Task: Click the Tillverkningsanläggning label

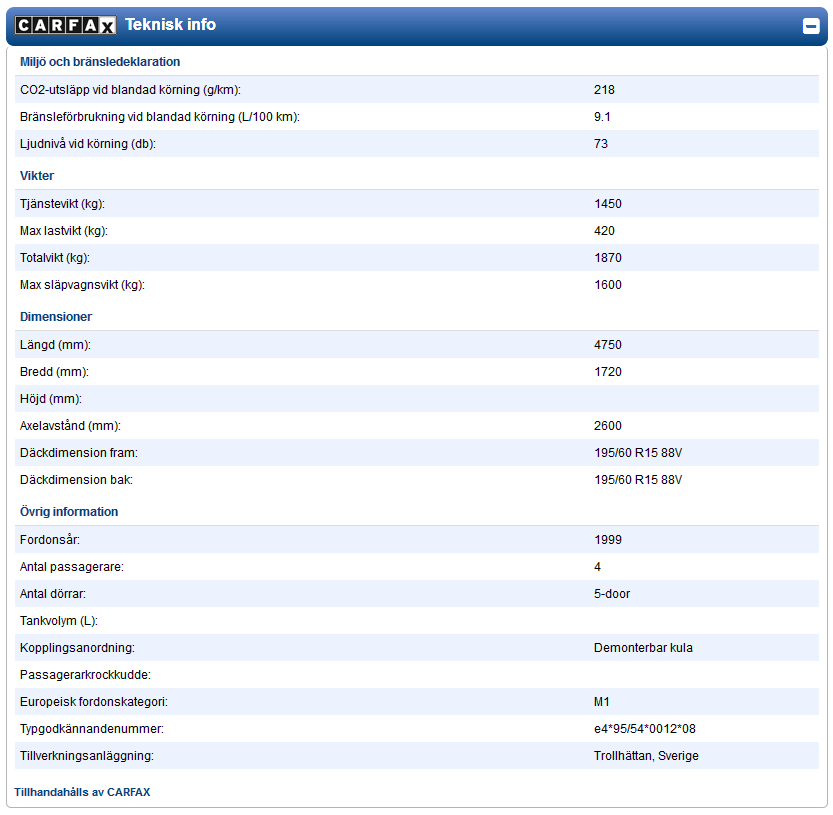Action: (x=87, y=757)
